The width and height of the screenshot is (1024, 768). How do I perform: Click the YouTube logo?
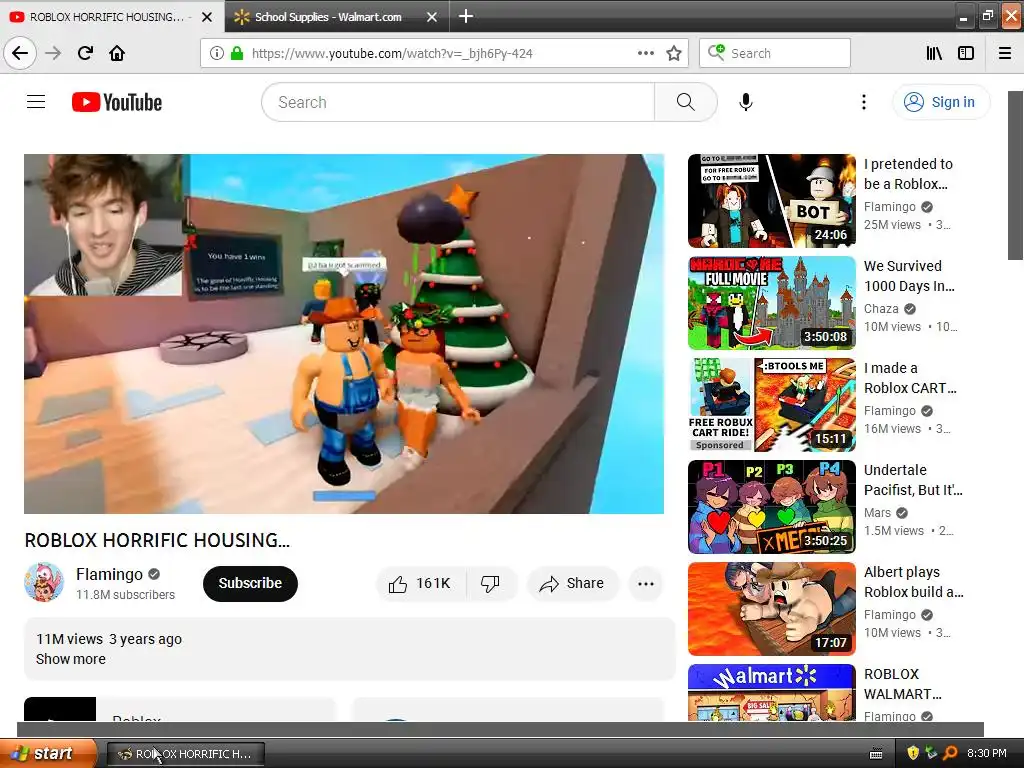117,102
